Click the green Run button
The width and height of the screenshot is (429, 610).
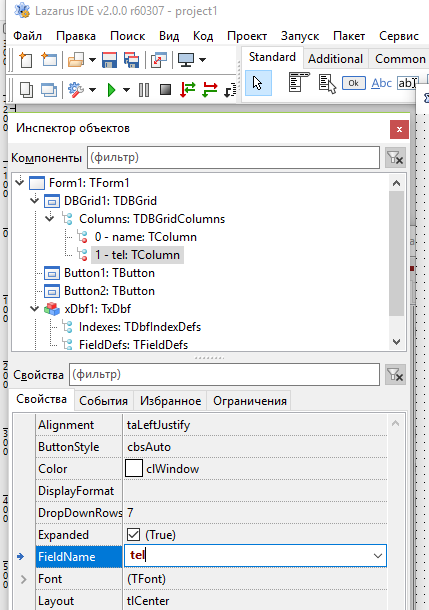[112, 90]
